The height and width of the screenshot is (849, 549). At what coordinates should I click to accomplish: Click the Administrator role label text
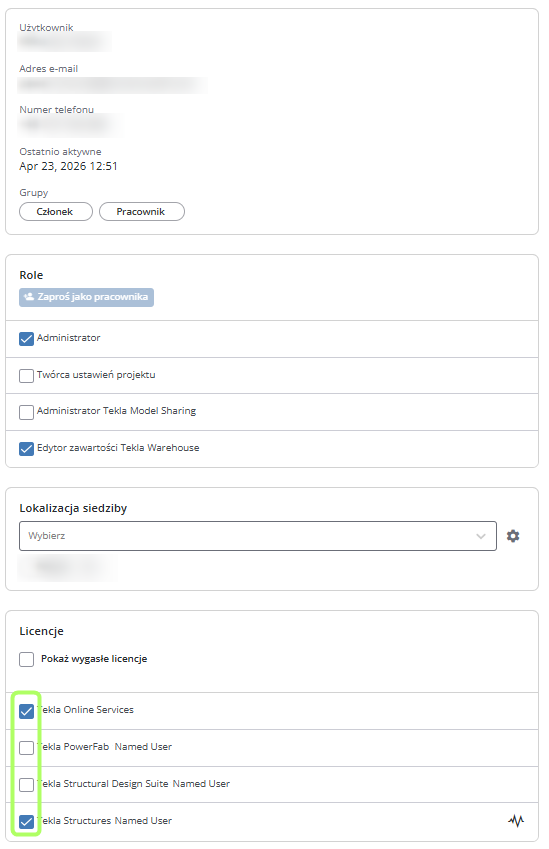pos(69,338)
